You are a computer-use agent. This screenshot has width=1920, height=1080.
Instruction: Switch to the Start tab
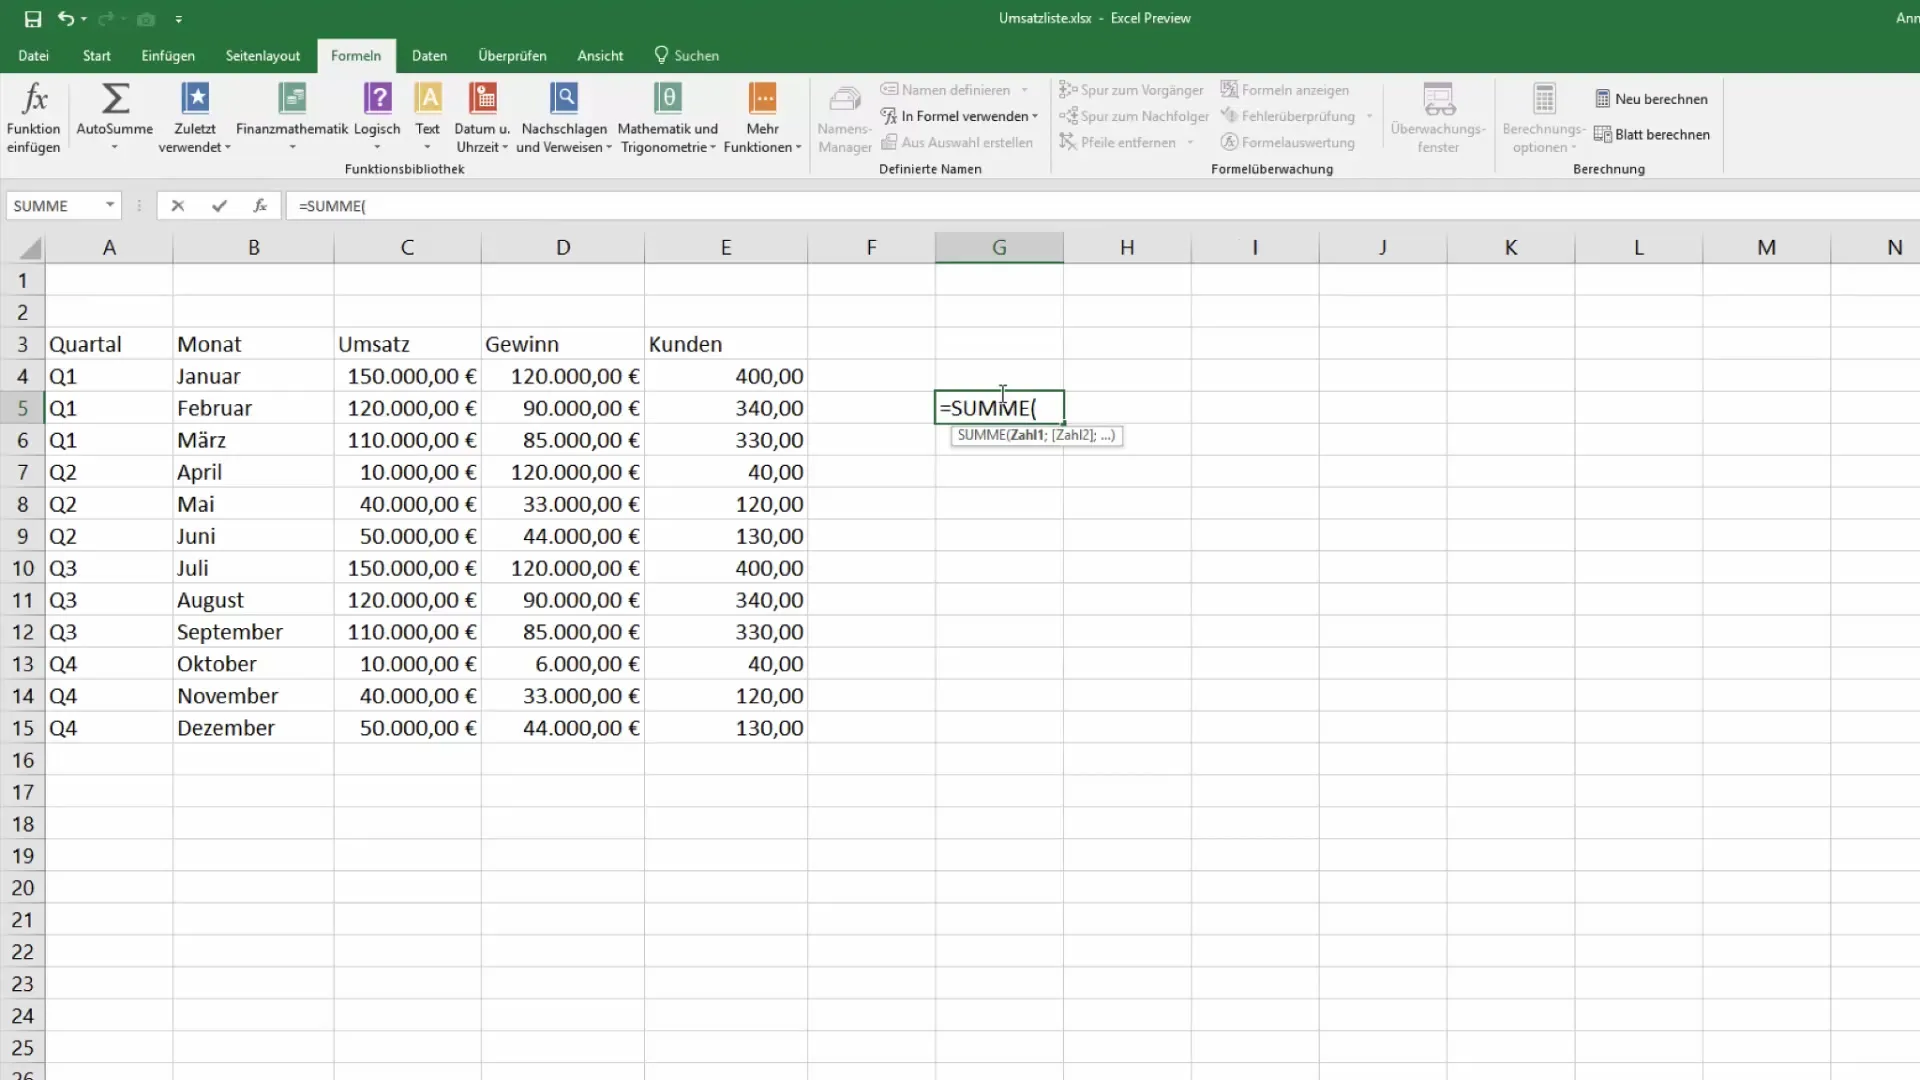tap(97, 56)
